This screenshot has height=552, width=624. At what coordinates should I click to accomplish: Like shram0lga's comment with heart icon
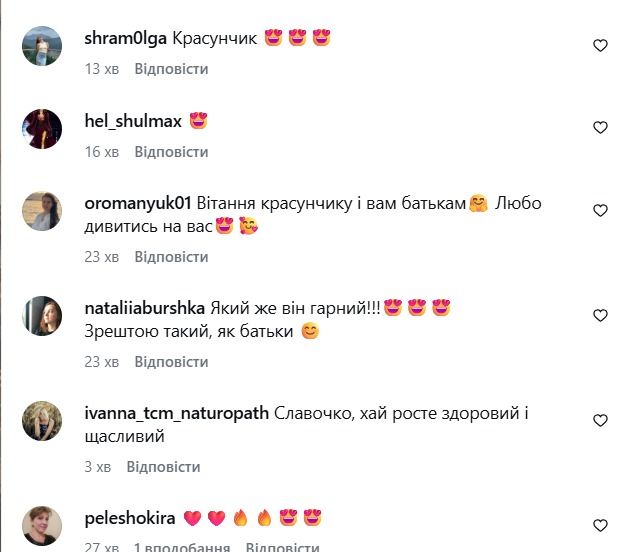600,45
